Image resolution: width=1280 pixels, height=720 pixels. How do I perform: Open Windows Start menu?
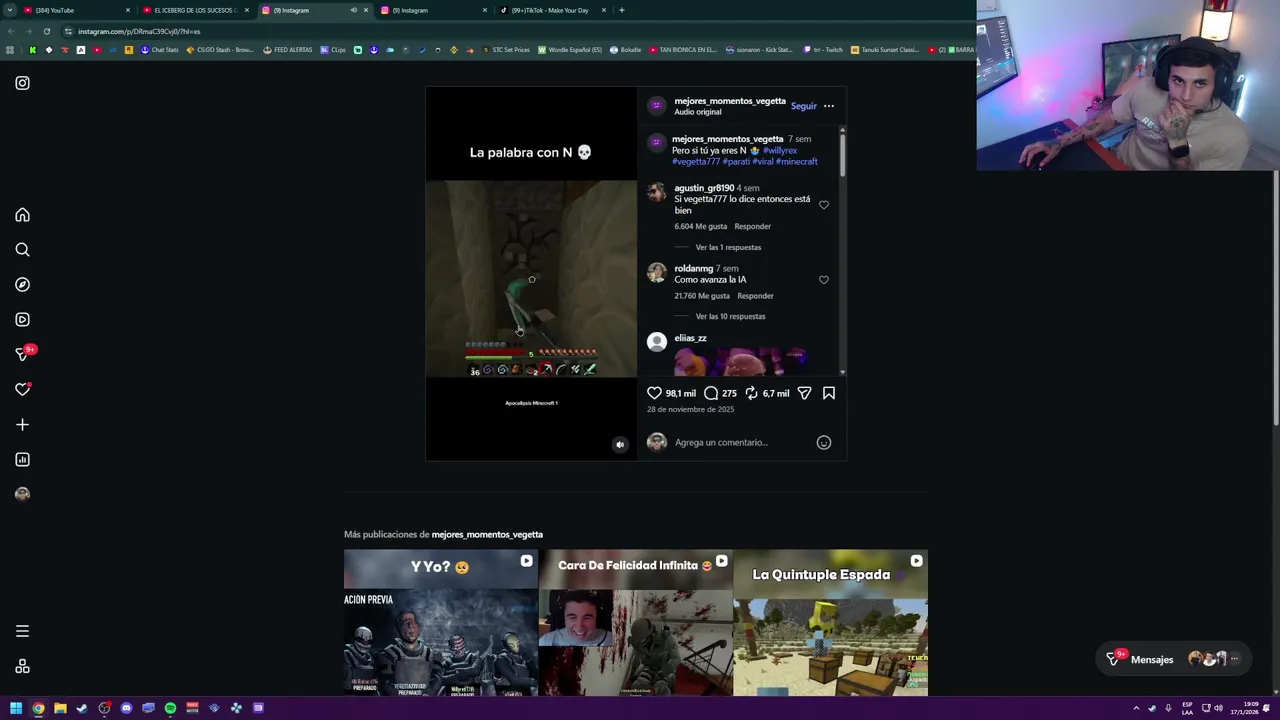pyautogui.click(x=16, y=708)
